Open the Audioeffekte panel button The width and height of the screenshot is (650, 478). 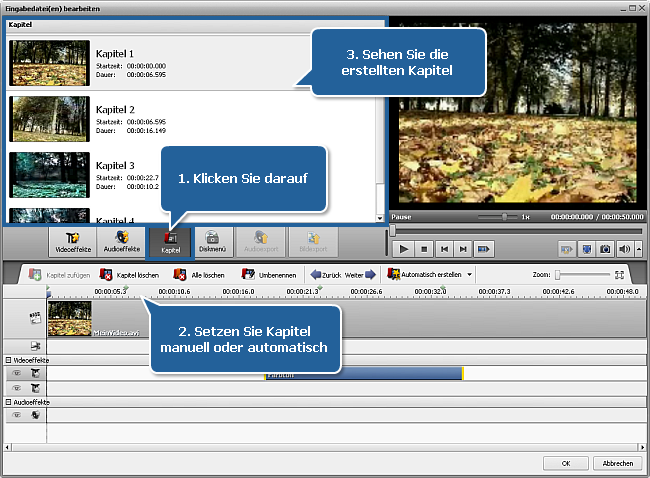121,242
